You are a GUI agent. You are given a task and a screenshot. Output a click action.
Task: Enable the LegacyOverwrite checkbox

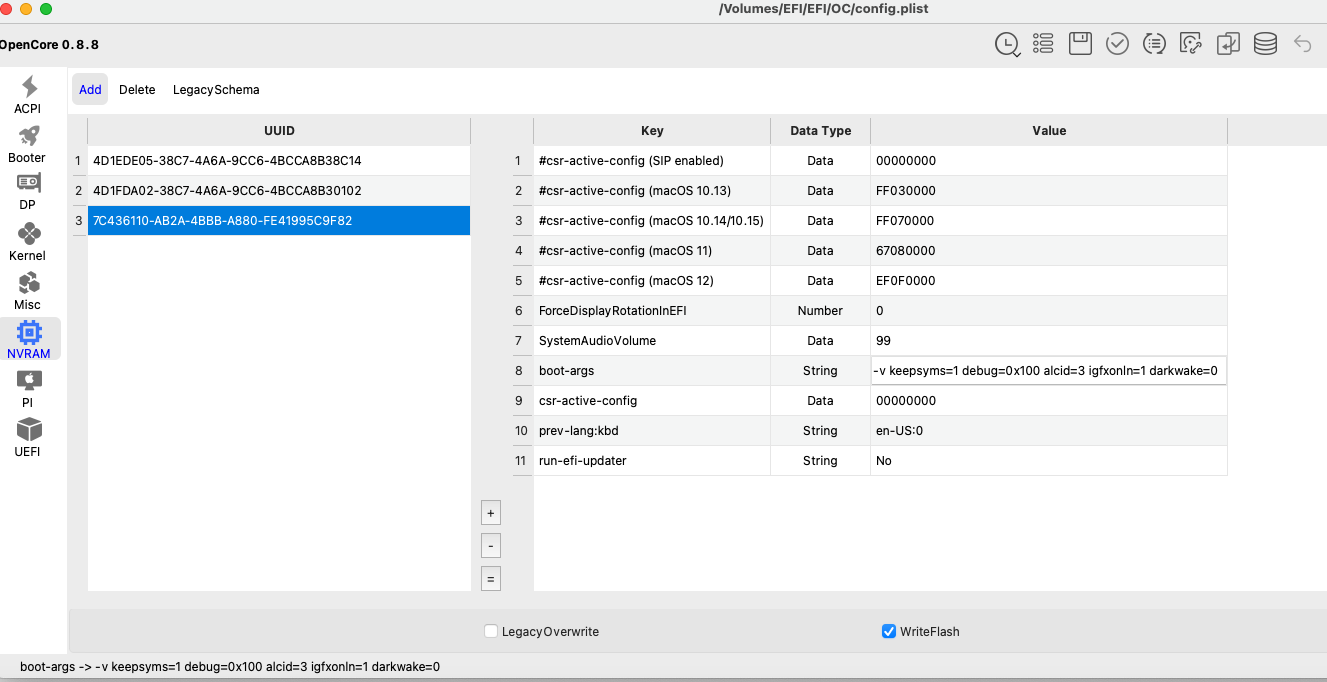[491, 631]
